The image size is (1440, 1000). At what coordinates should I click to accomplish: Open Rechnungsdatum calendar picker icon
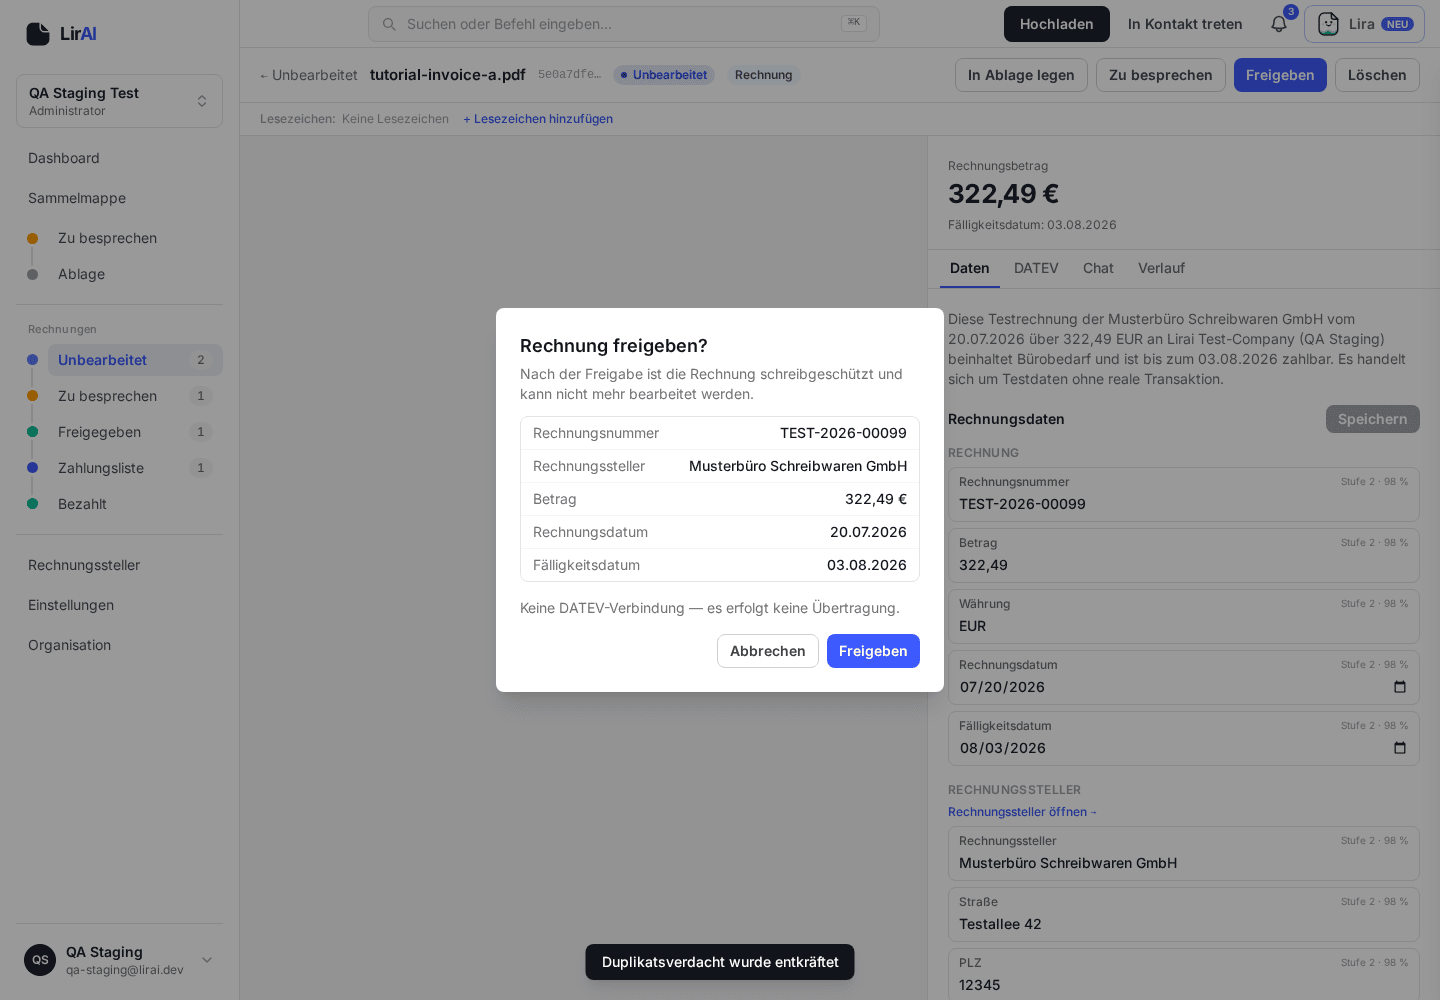point(1400,687)
